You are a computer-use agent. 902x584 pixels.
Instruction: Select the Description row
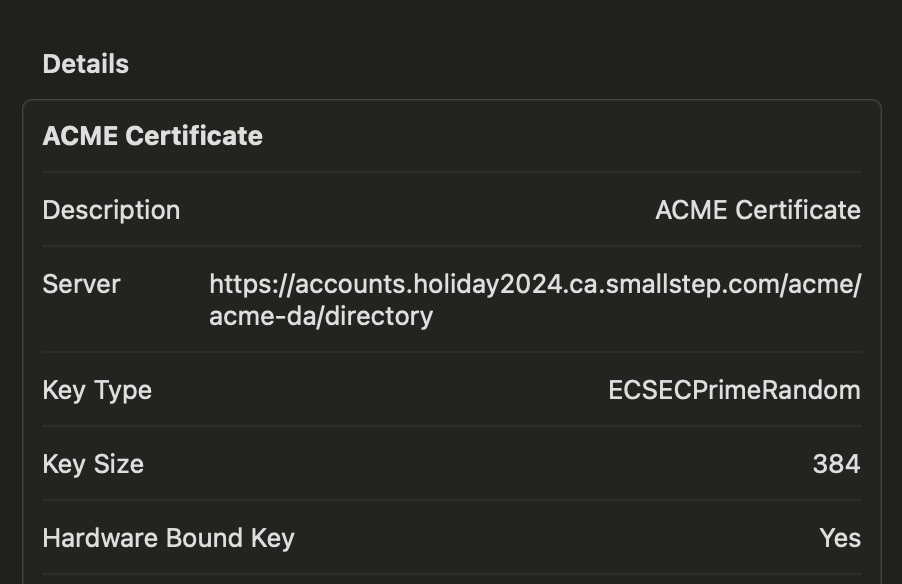pyautogui.click(x=450, y=210)
